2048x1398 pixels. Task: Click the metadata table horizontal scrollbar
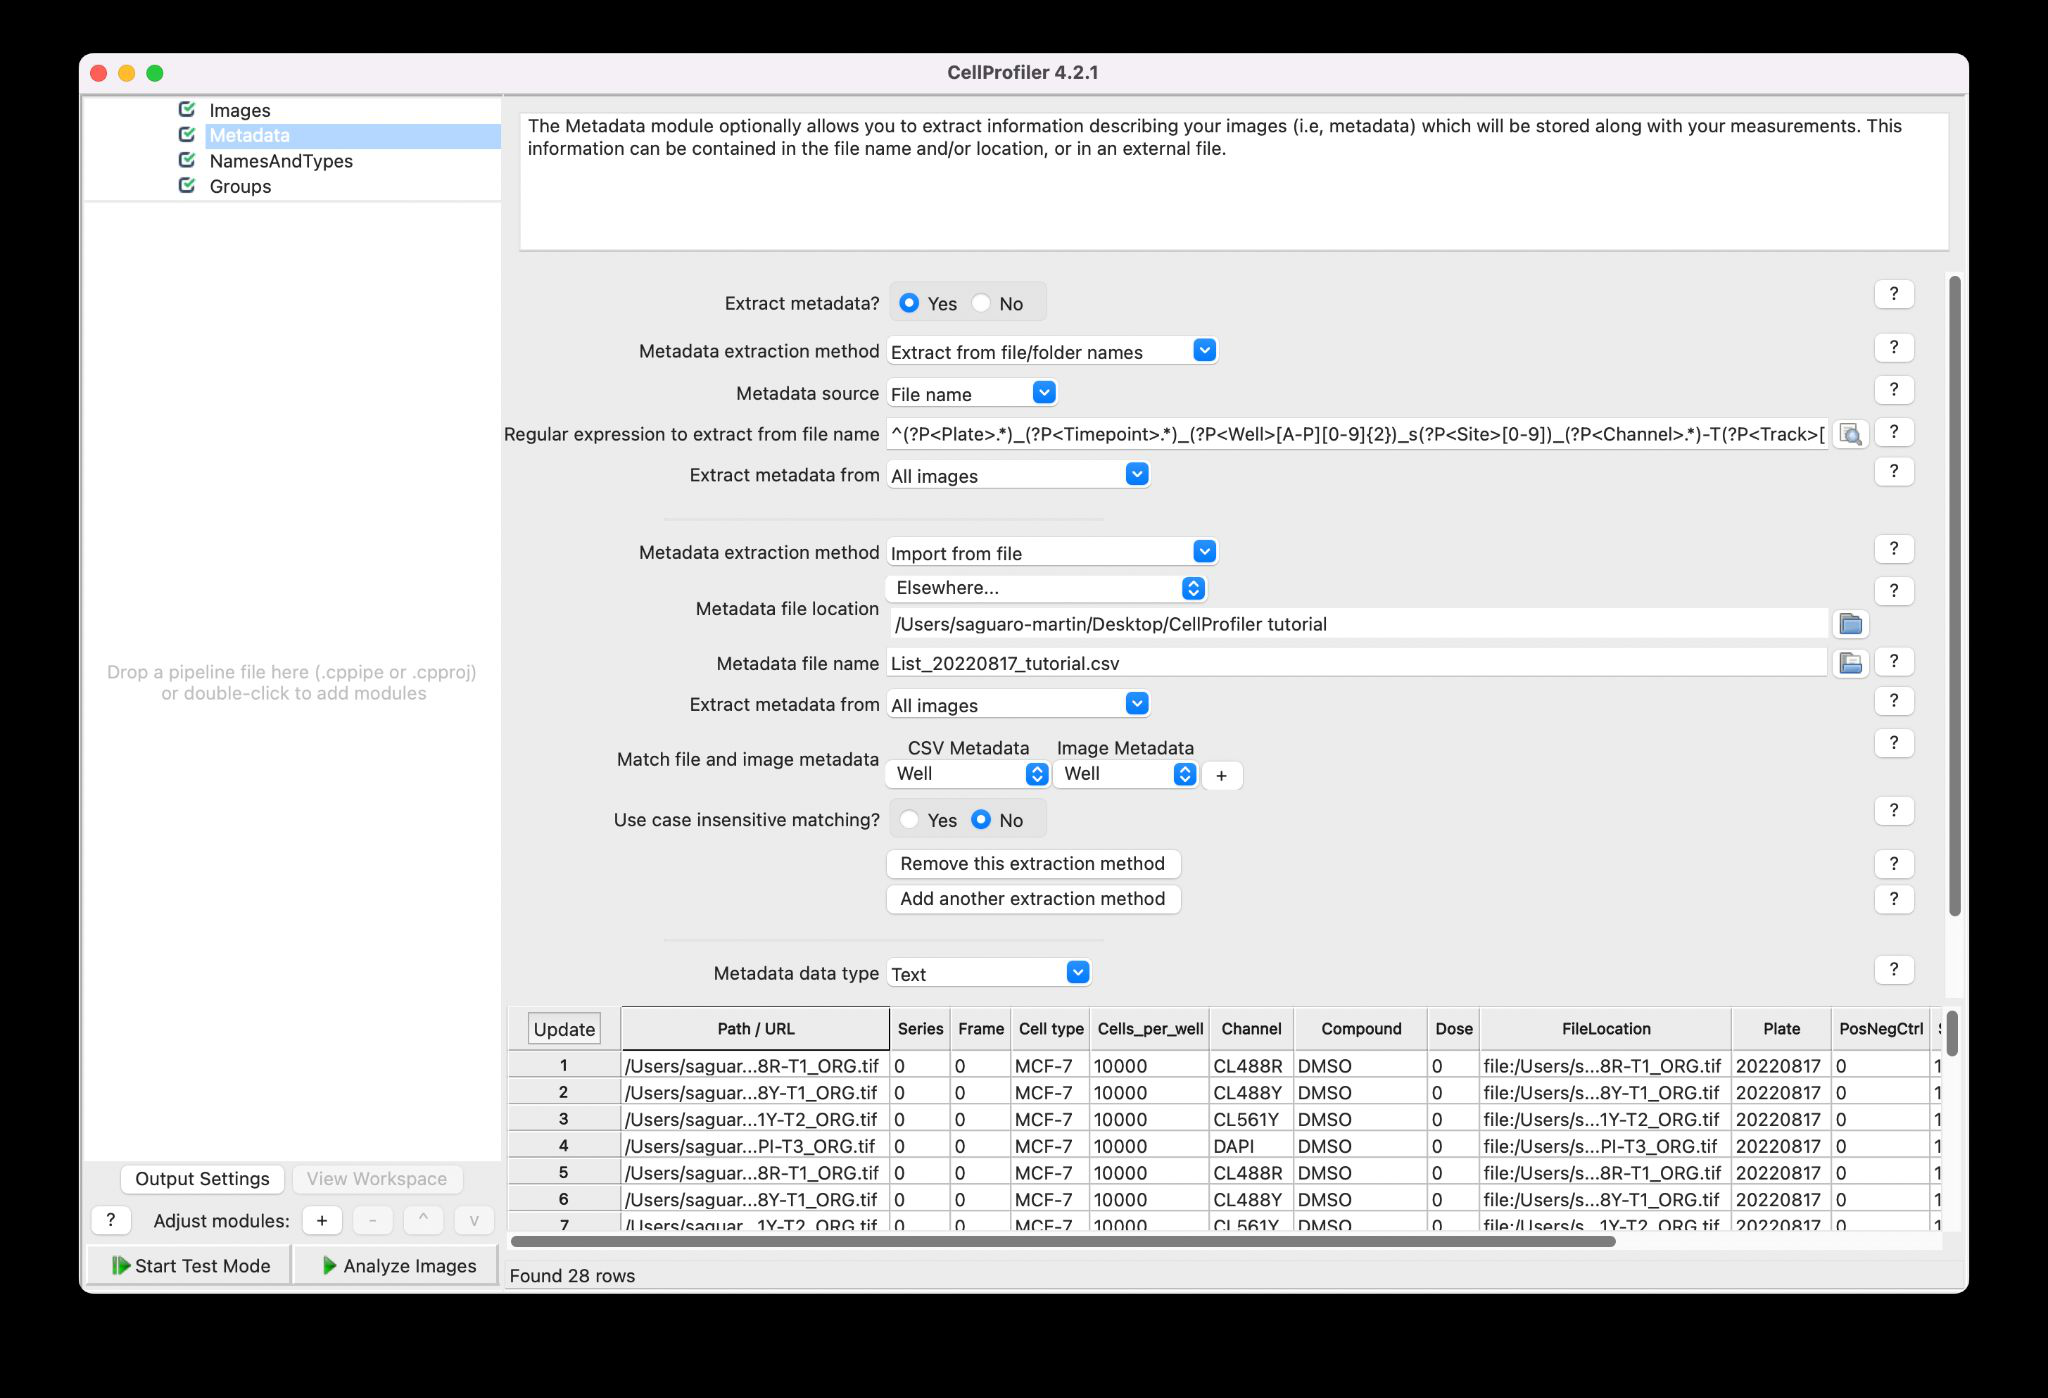click(1063, 1241)
